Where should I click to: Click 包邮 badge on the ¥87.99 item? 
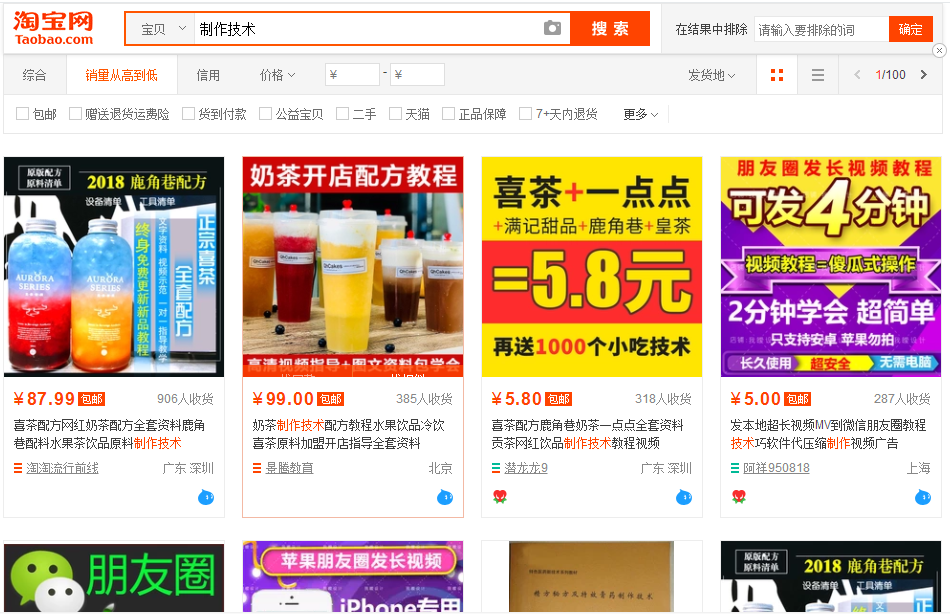tap(91, 399)
